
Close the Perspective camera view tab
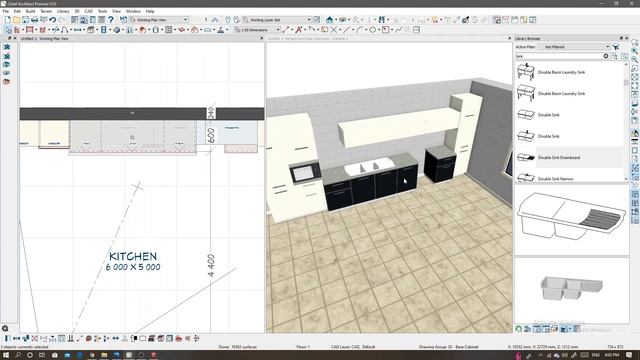click(x=509, y=38)
